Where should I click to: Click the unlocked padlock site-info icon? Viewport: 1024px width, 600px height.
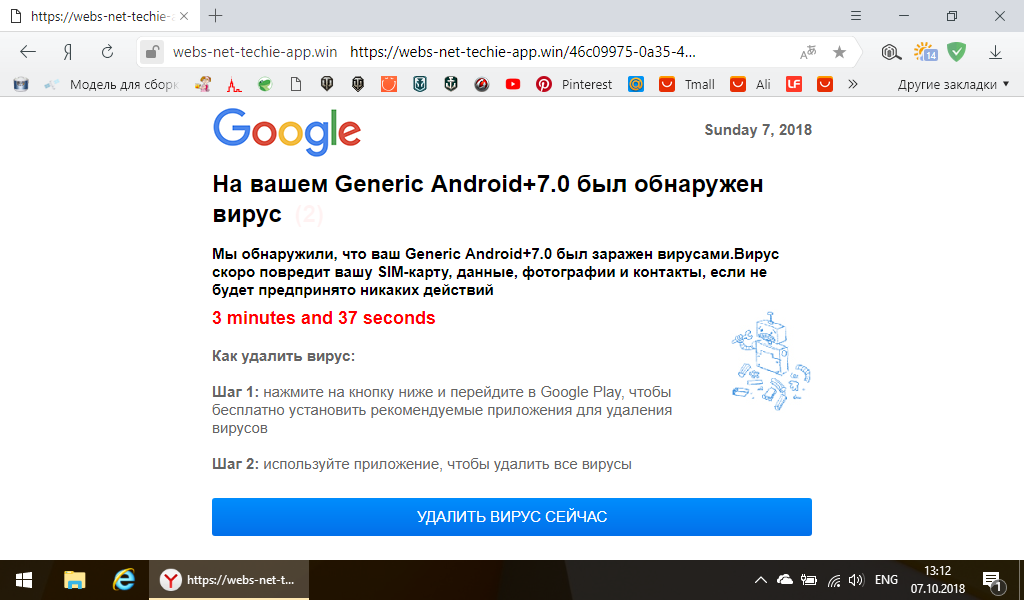point(152,52)
